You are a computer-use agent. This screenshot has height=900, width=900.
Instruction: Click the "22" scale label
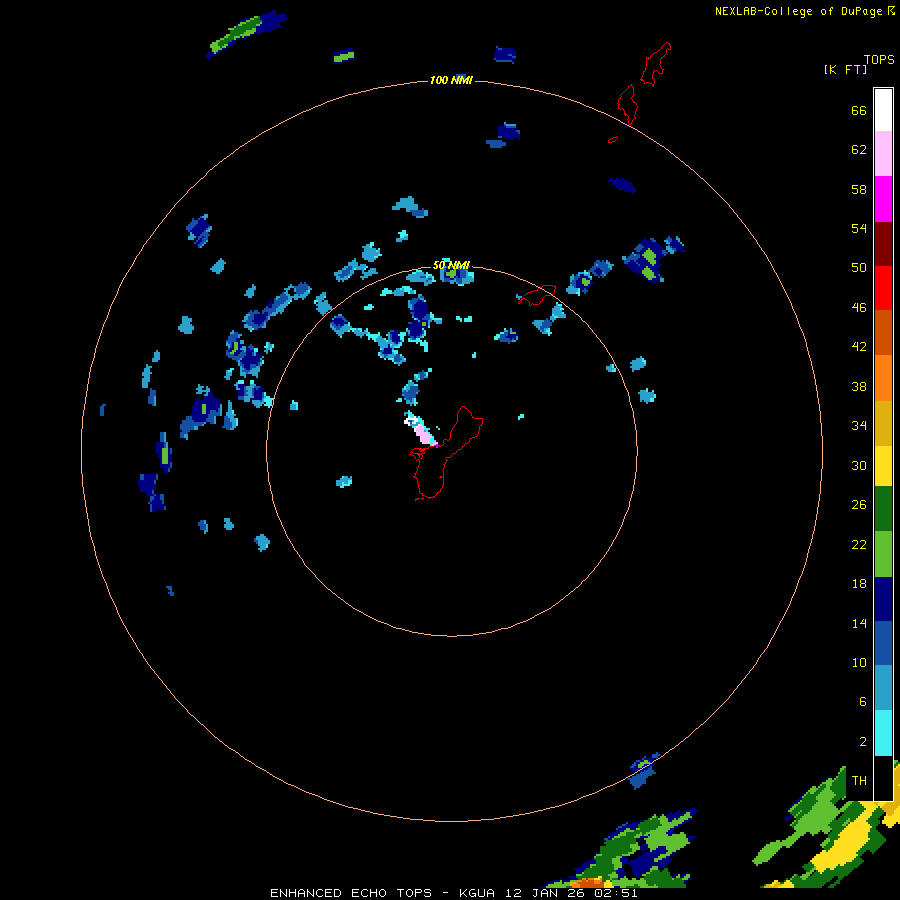[859, 545]
